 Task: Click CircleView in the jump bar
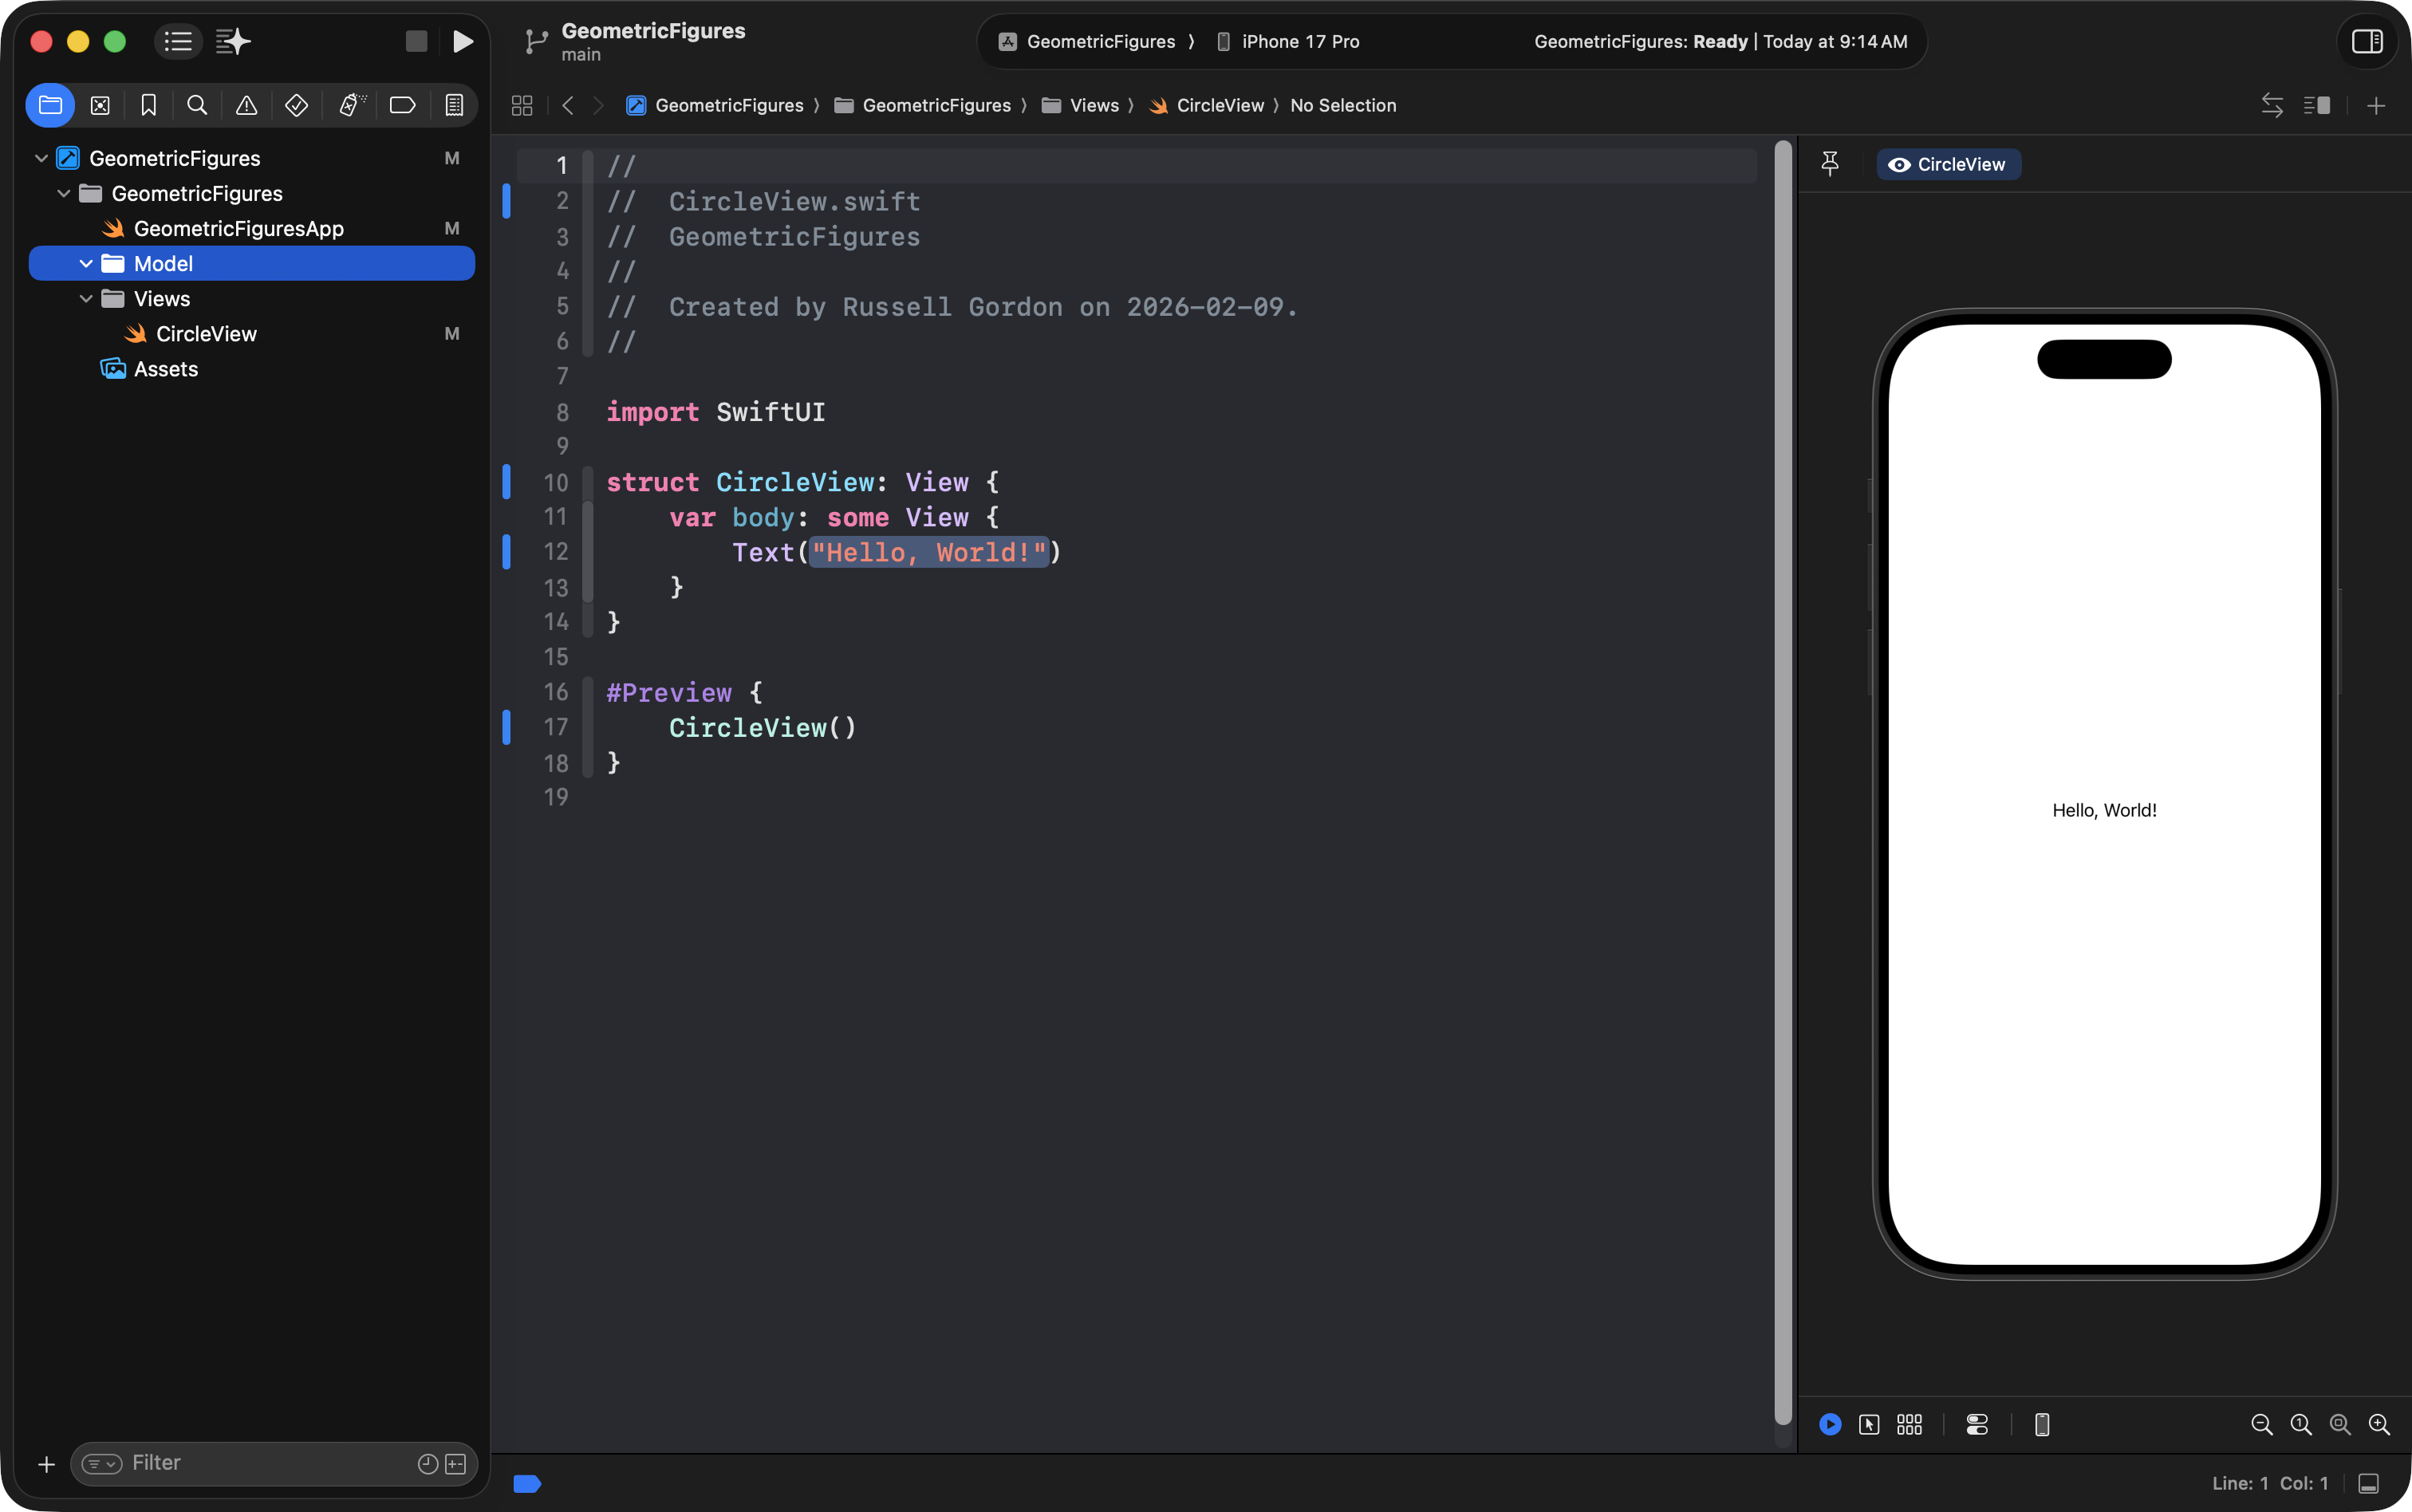pyautogui.click(x=1219, y=105)
